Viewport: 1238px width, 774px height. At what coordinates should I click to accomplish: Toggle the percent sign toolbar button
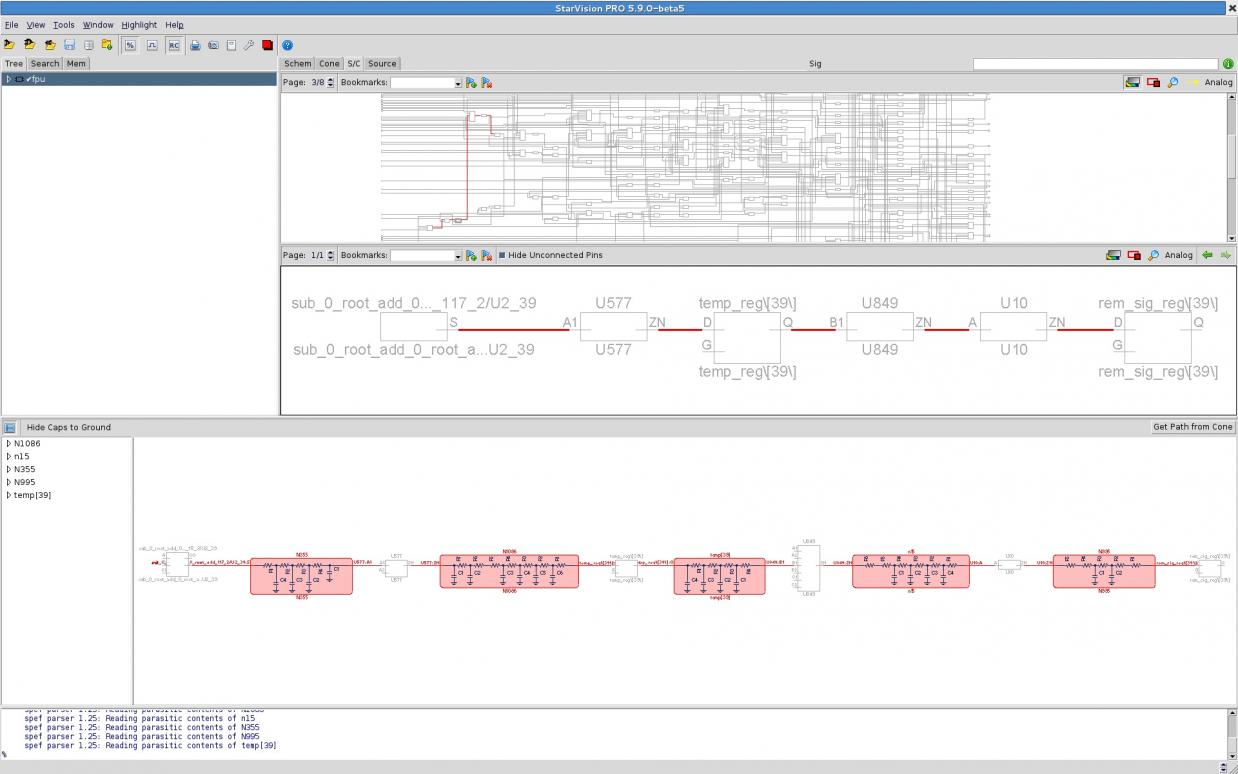click(130, 45)
